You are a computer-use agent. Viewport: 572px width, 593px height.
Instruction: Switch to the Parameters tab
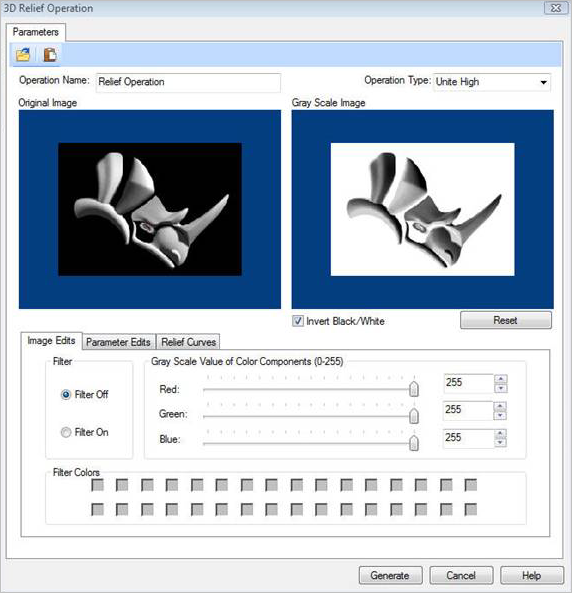click(36, 32)
